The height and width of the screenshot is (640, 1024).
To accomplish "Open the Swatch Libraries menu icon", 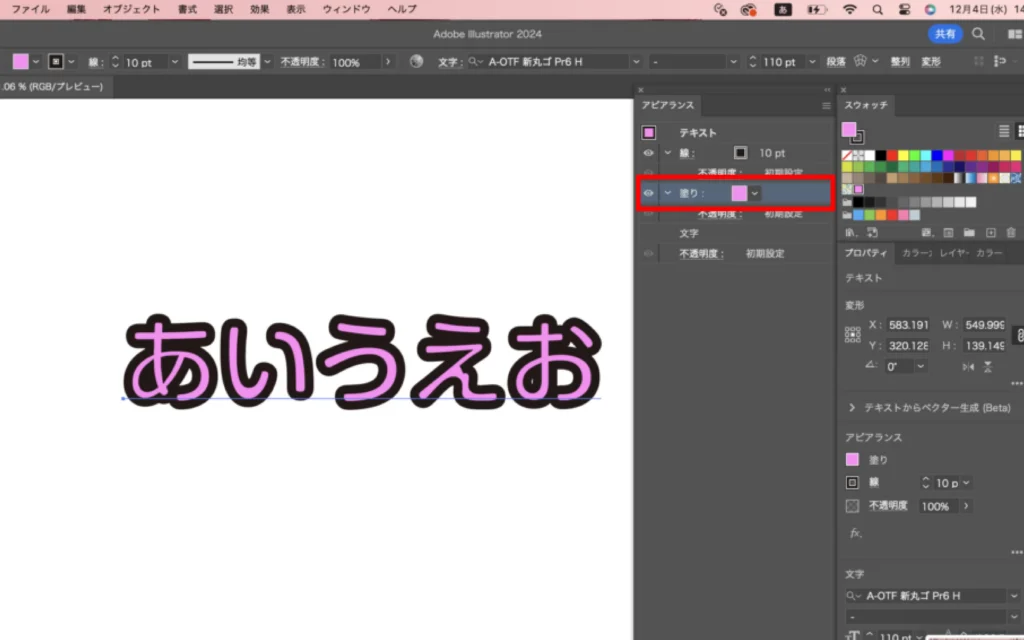I will point(850,232).
